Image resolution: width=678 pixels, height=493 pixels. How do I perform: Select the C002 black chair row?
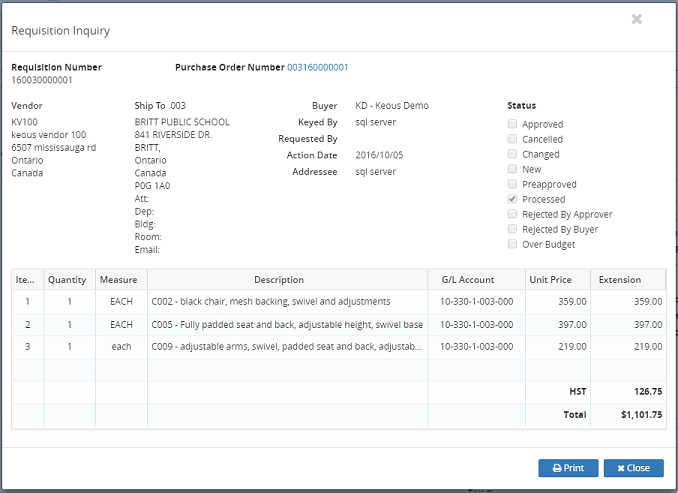coord(286,301)
